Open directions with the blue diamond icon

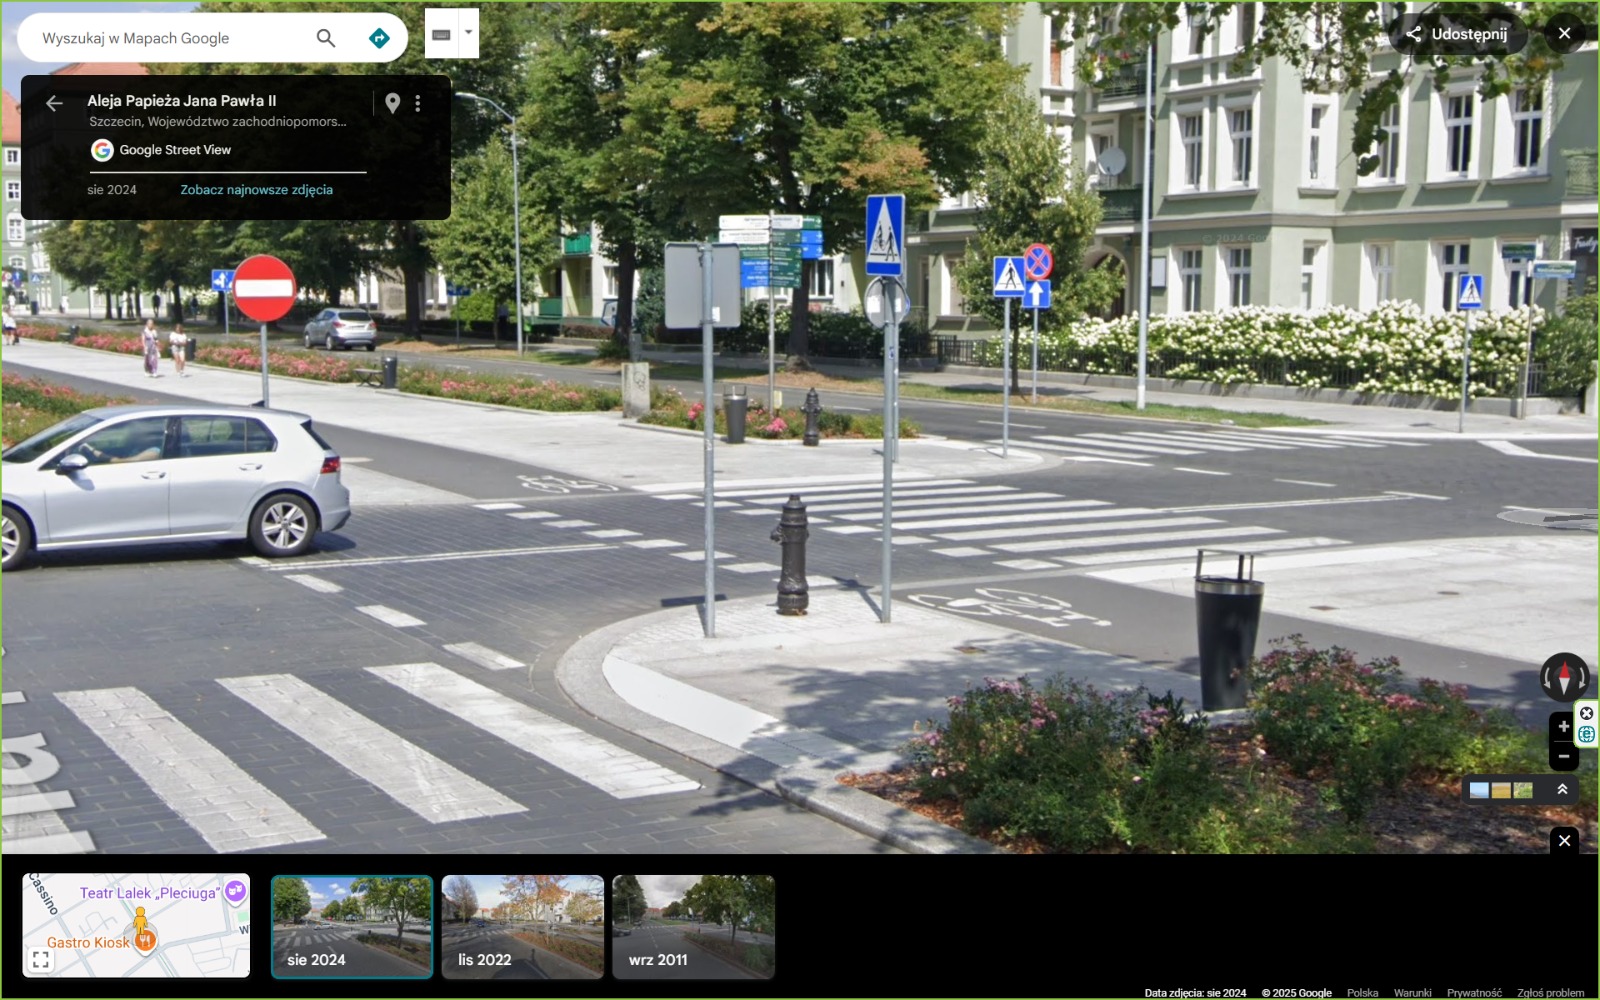pos(379,38)
